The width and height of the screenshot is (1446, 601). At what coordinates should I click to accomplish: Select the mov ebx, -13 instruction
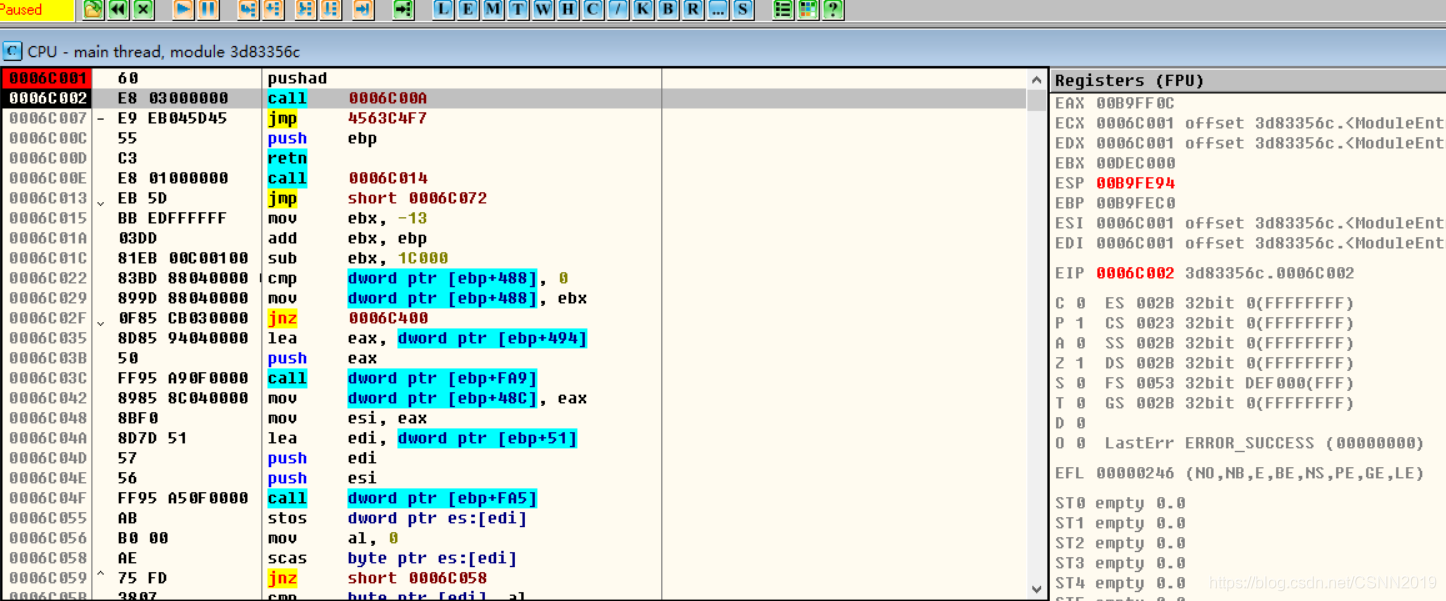coord(513,218)
